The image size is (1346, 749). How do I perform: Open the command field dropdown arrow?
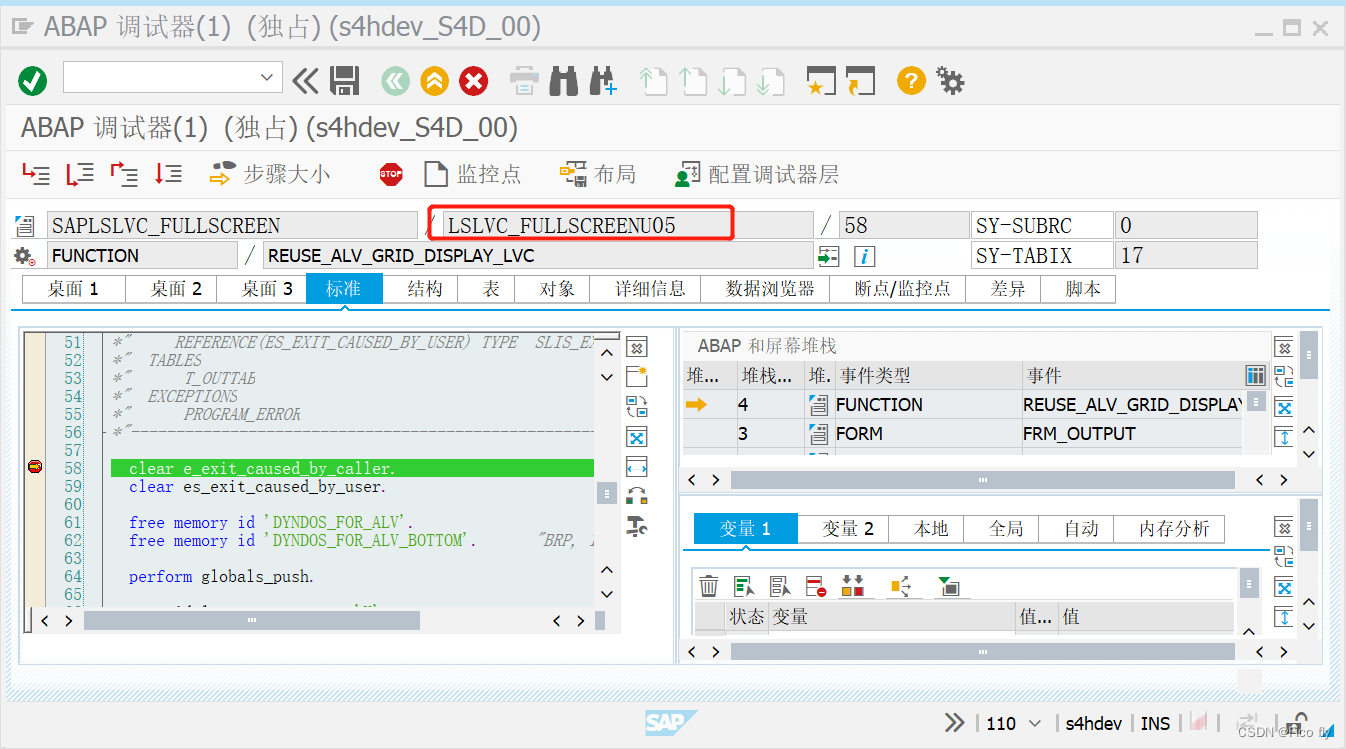pyautogui.click(x=268, y=76)
